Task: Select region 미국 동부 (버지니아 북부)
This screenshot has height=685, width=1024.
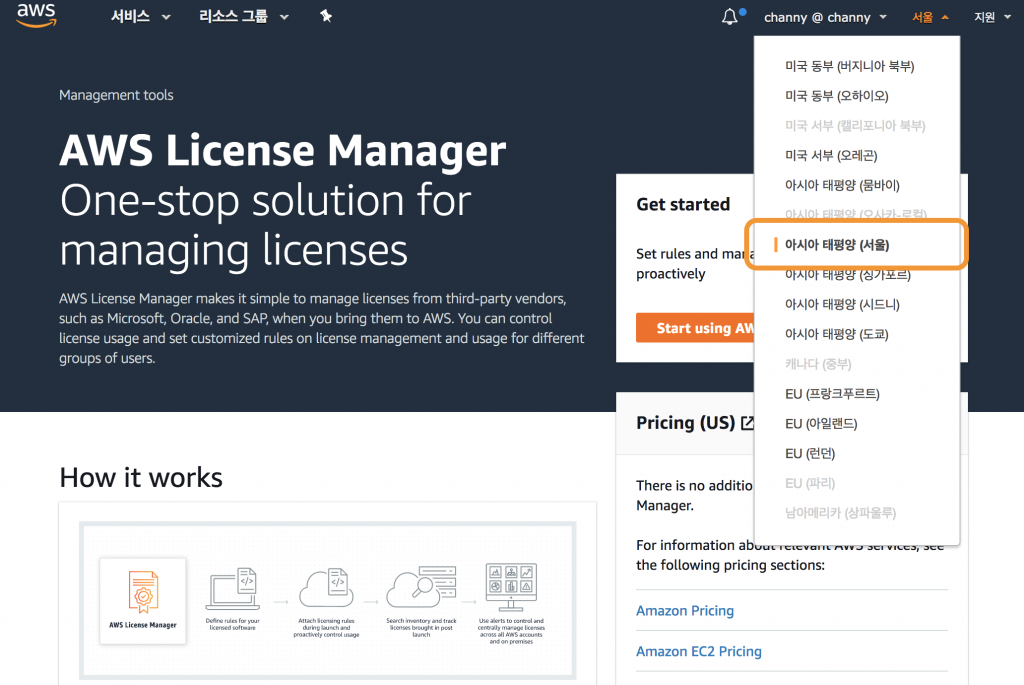Action: (x=849, y=66)
